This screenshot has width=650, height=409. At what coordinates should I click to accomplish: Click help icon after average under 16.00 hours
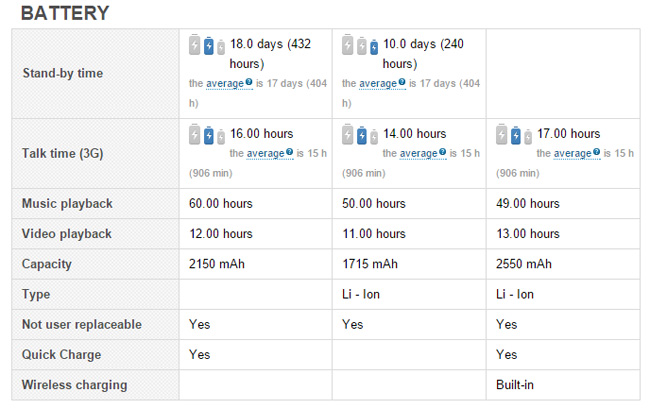tap(289, 153)
